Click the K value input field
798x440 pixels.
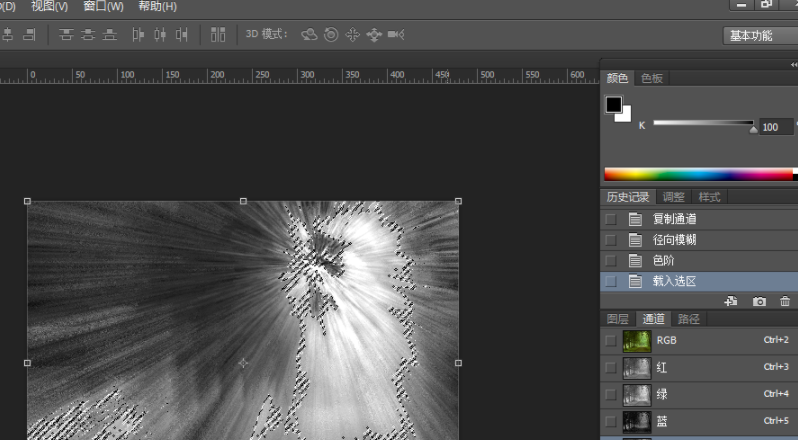click(776, 127)
